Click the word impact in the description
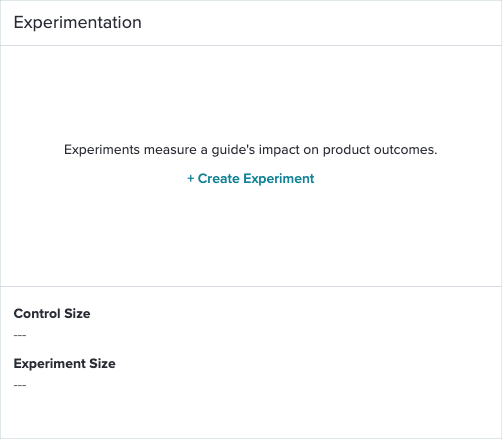502x439 pixels. [x=279, y=150]
